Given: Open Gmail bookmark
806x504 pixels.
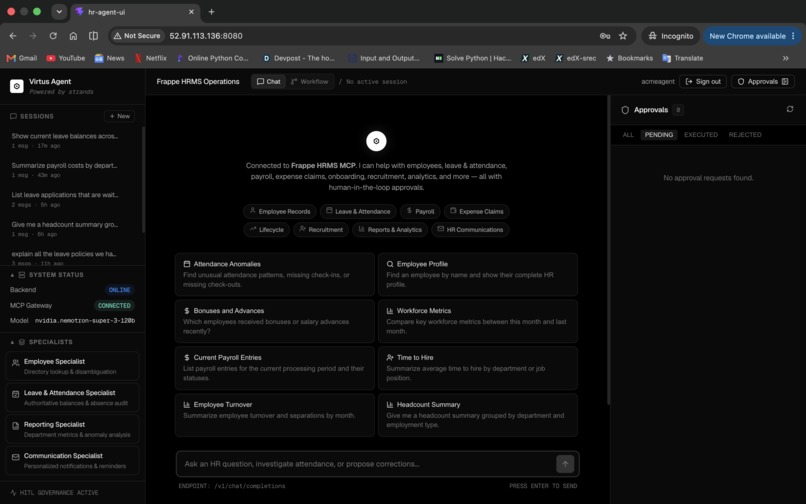Looking at the screenshot, I should (x=22, y=58).
